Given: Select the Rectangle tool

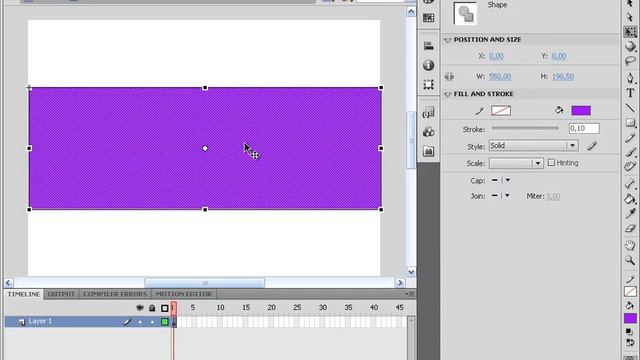Looking at the screenshot, I should click(630, 122).
